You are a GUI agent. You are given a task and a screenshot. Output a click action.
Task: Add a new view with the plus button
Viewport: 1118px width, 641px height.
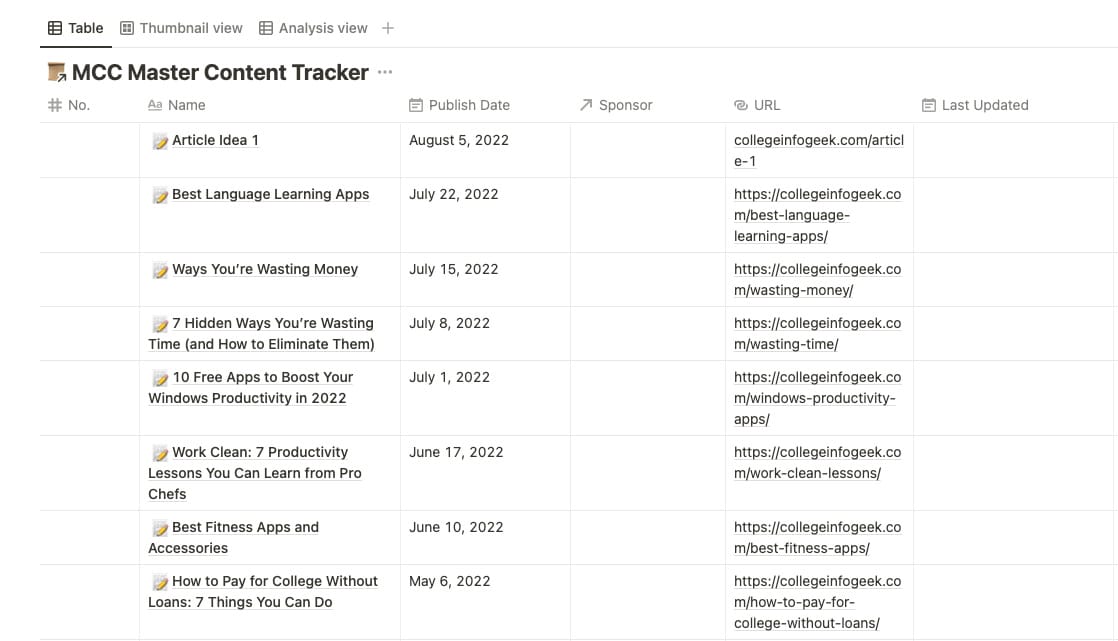point(388,27)
